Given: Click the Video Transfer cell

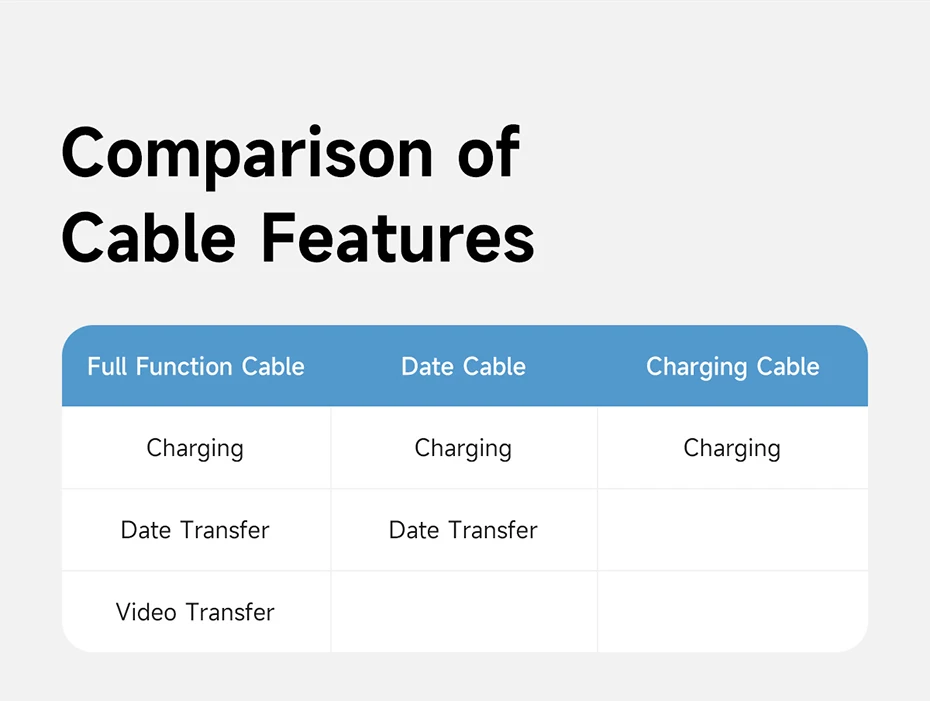Looking at the screenshot, I should point(195,612).
